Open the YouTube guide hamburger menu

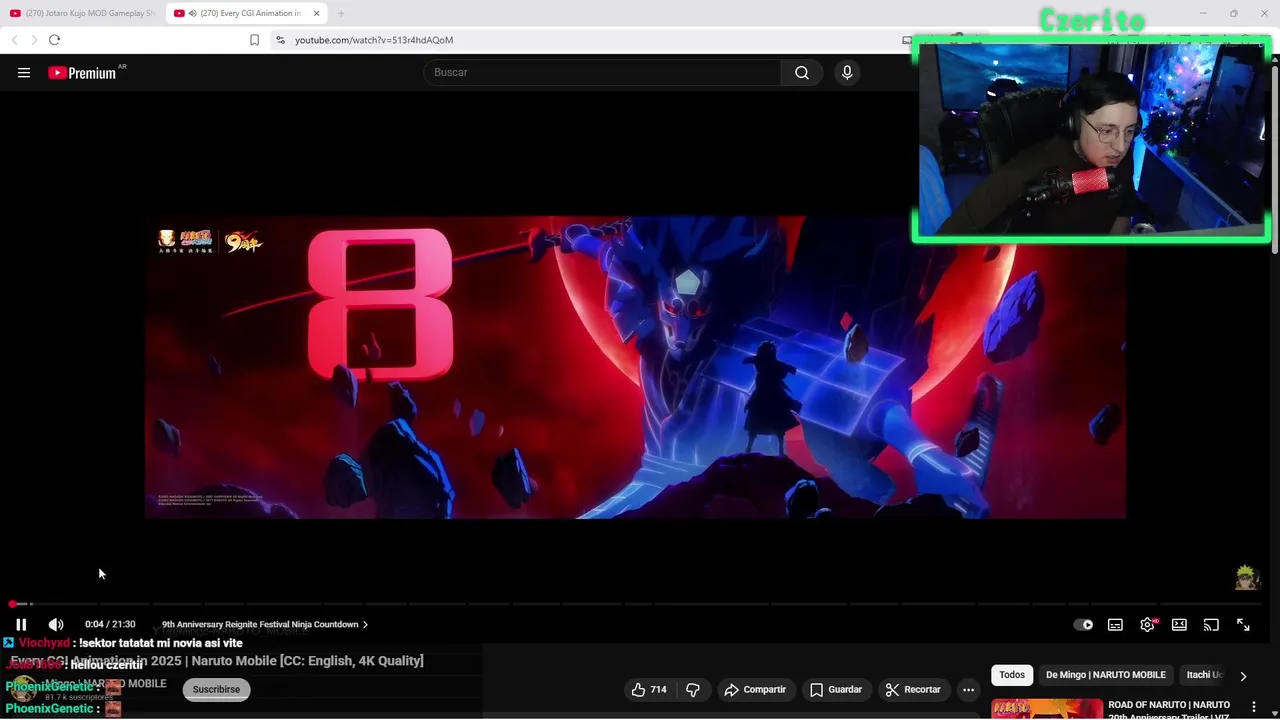coord(24,72)
